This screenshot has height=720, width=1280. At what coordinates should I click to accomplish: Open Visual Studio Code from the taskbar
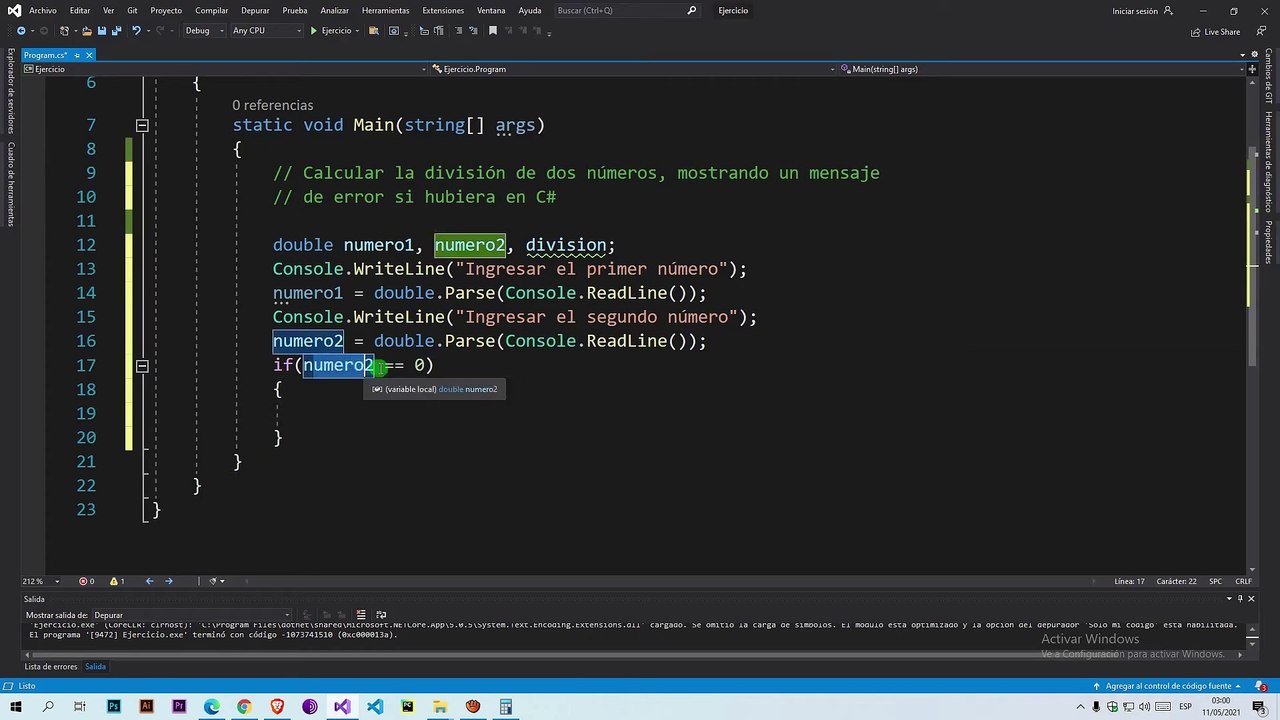coord(374,707)
